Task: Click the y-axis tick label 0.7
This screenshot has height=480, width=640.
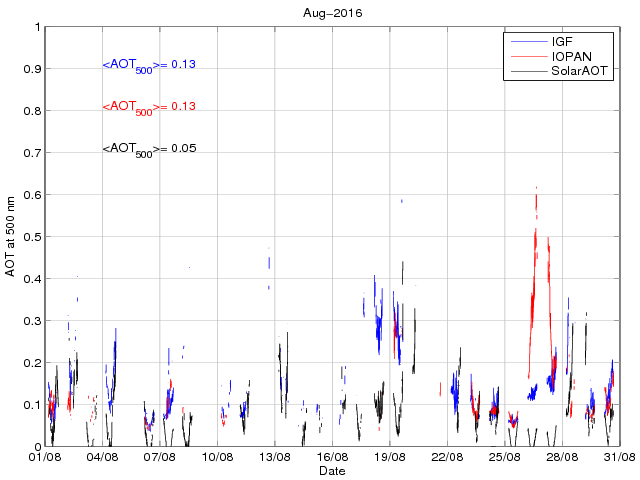Action: (x=32, y=153)
